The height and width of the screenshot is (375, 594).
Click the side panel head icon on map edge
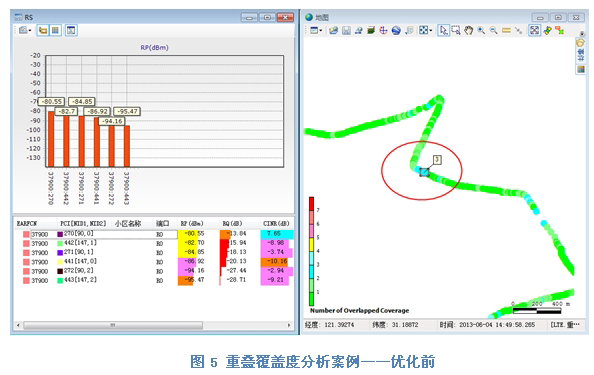point(580,43)
